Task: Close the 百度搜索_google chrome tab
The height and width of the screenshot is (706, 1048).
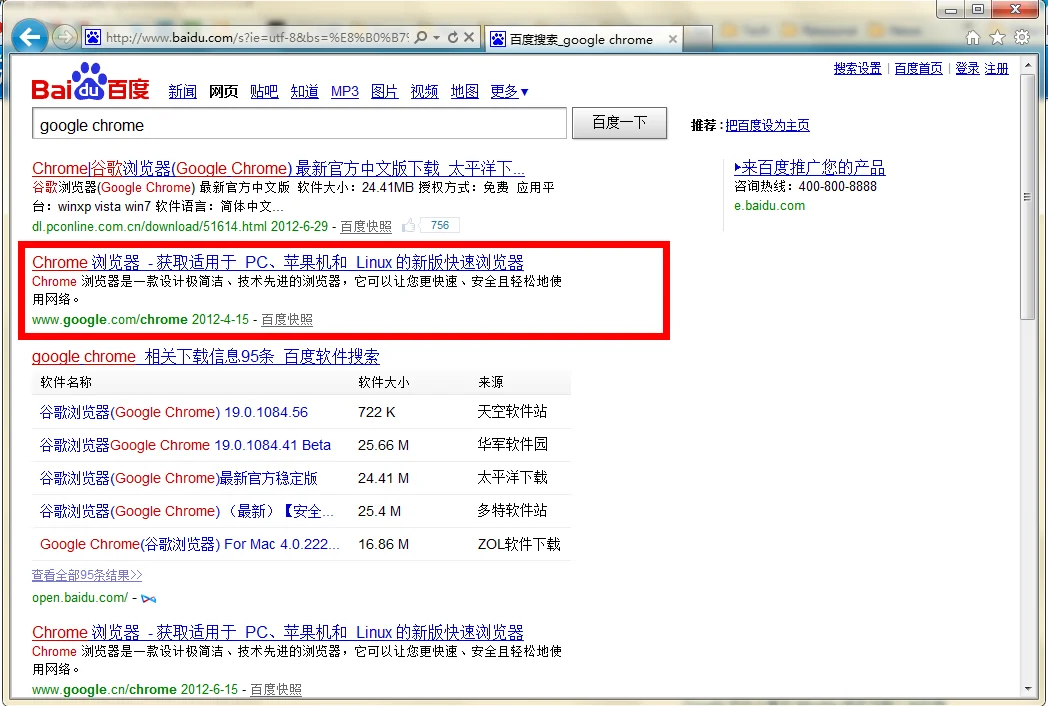Action: click(673, 39)
